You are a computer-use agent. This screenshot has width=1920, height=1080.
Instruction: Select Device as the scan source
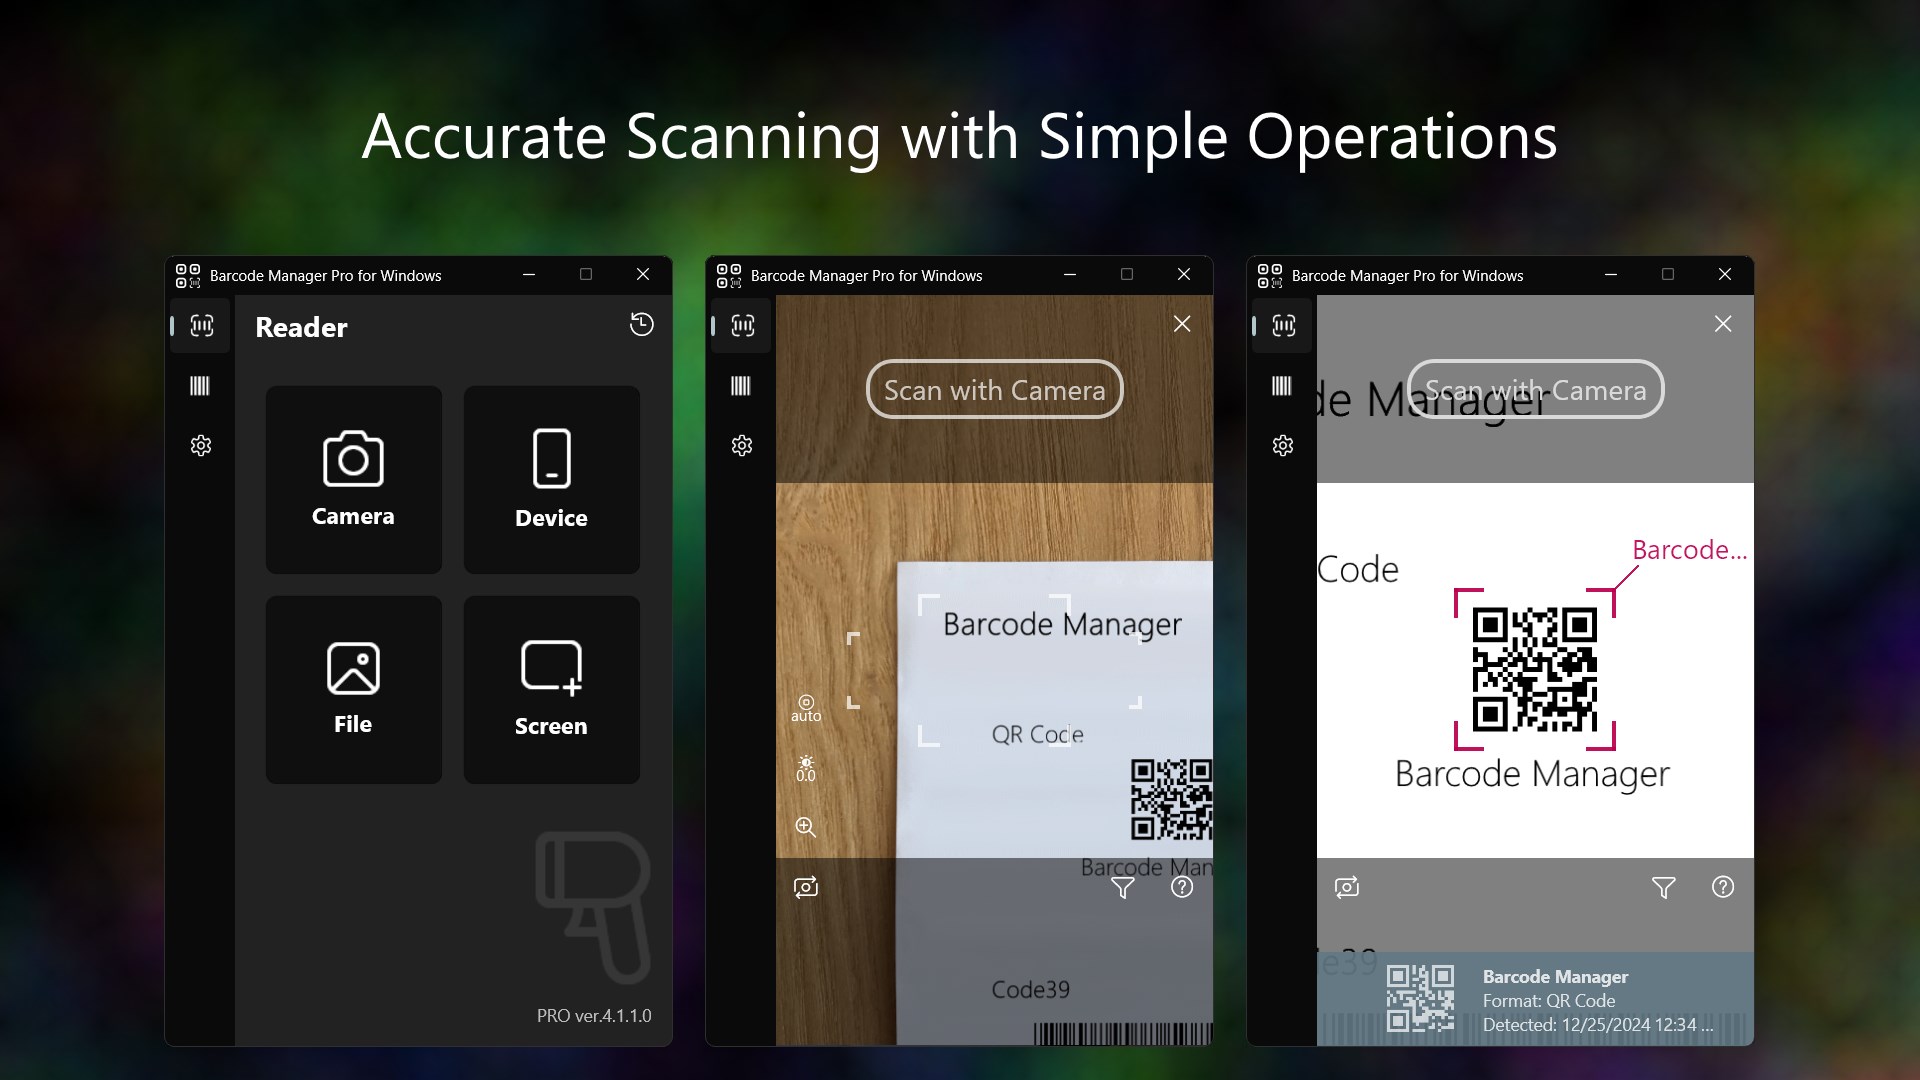point(550,480)
